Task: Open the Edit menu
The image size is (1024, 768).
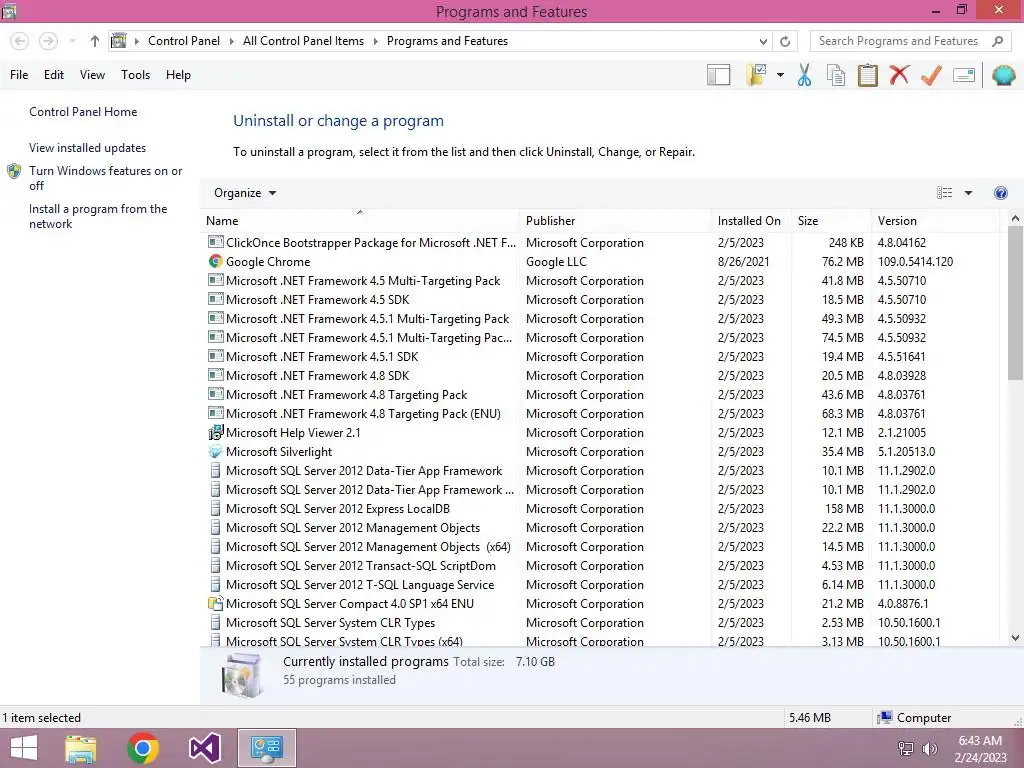Action: point(54,74)
